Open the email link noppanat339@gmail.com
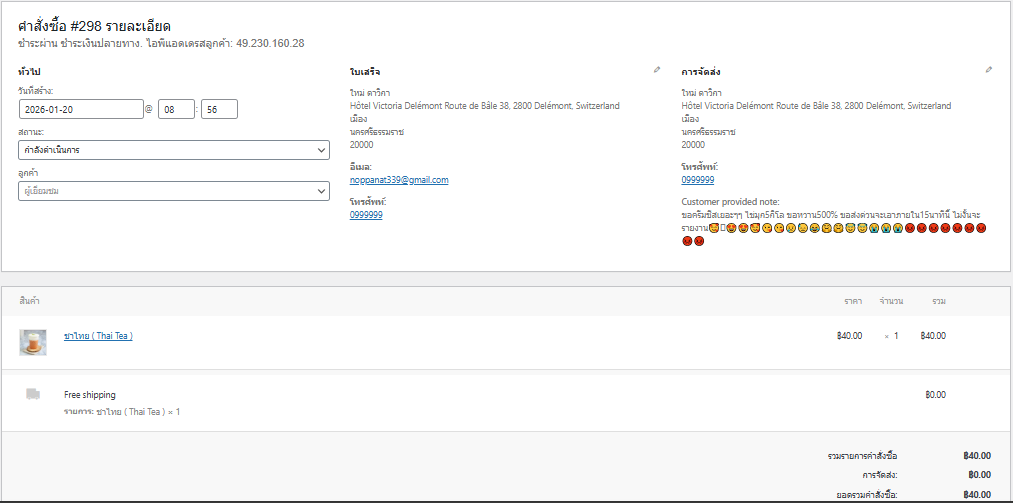Viewport: 1013px width, 503px height. (x=399, y=180)
